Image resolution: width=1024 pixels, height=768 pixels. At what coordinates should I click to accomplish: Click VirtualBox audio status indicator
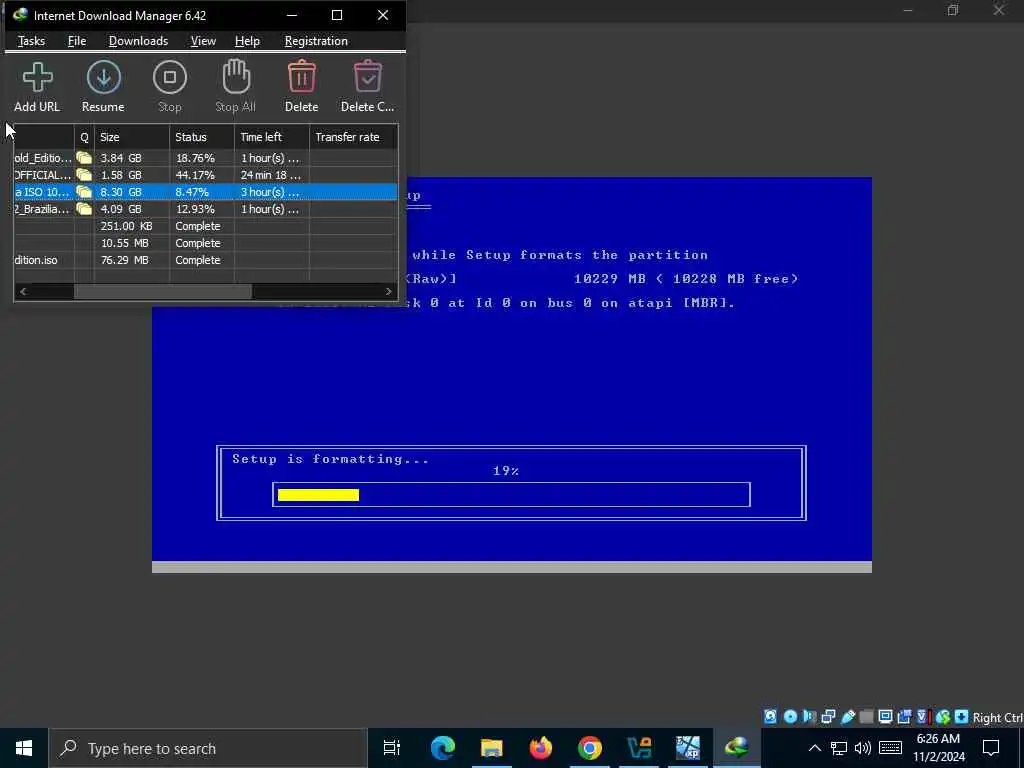point(809,716)
